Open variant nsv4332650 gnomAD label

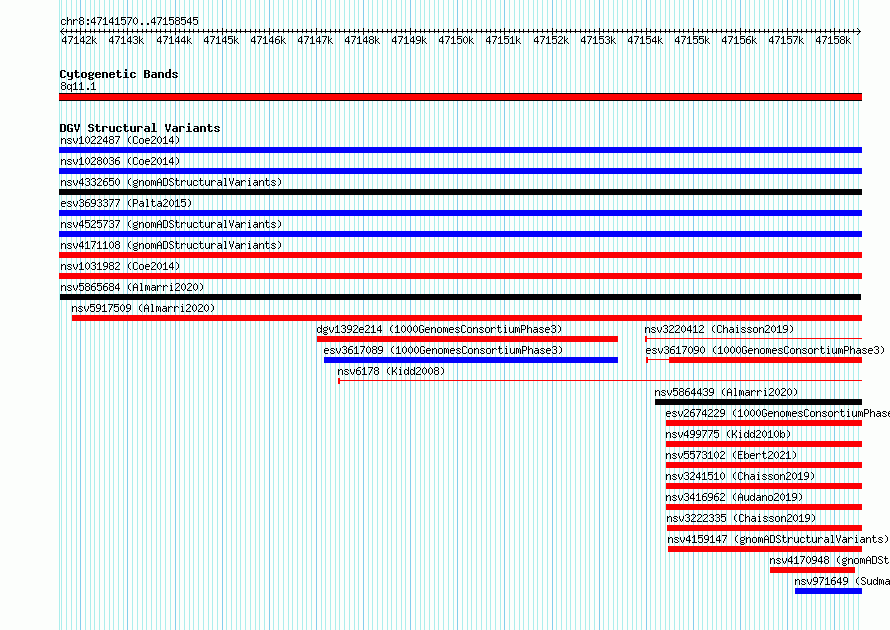[171, 182]
